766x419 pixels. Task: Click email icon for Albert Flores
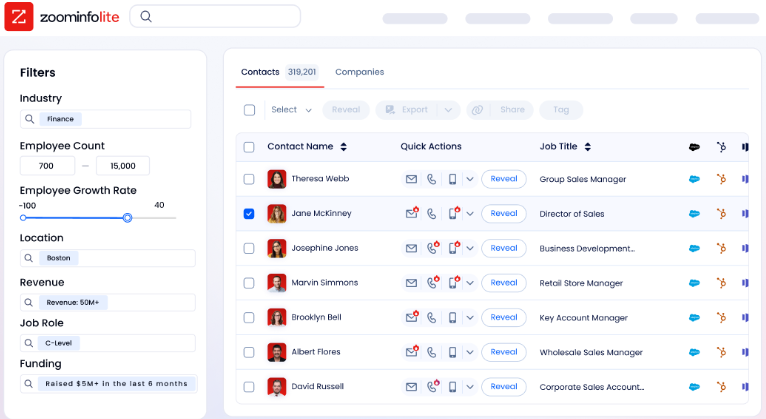[412, 352]
